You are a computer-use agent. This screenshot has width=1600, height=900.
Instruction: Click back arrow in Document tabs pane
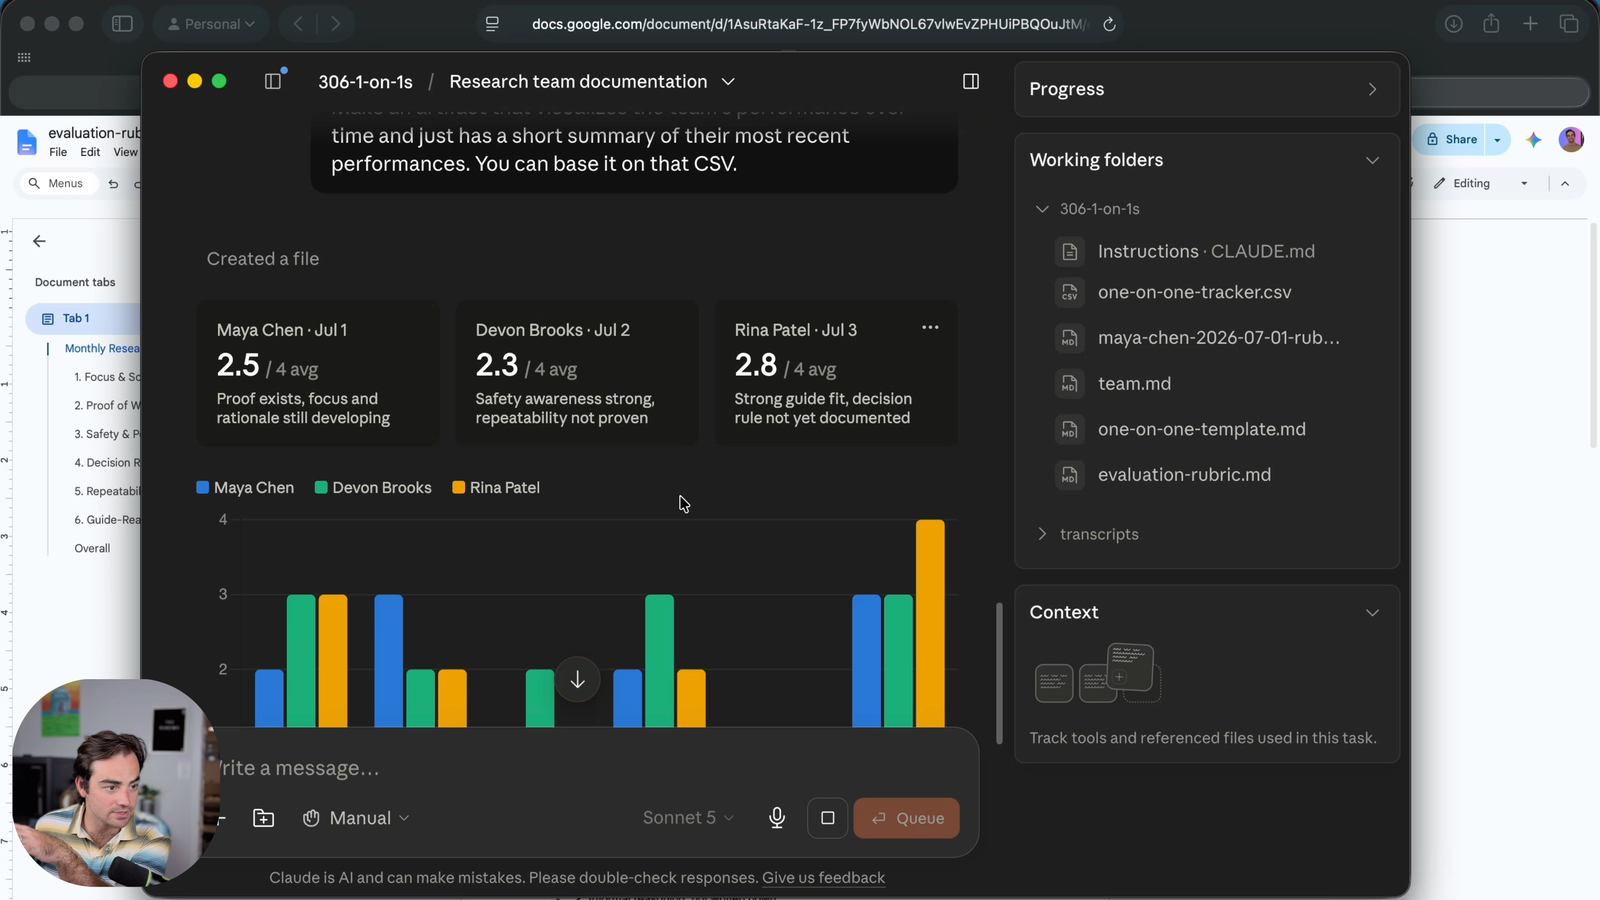click(x=39, y=241)
